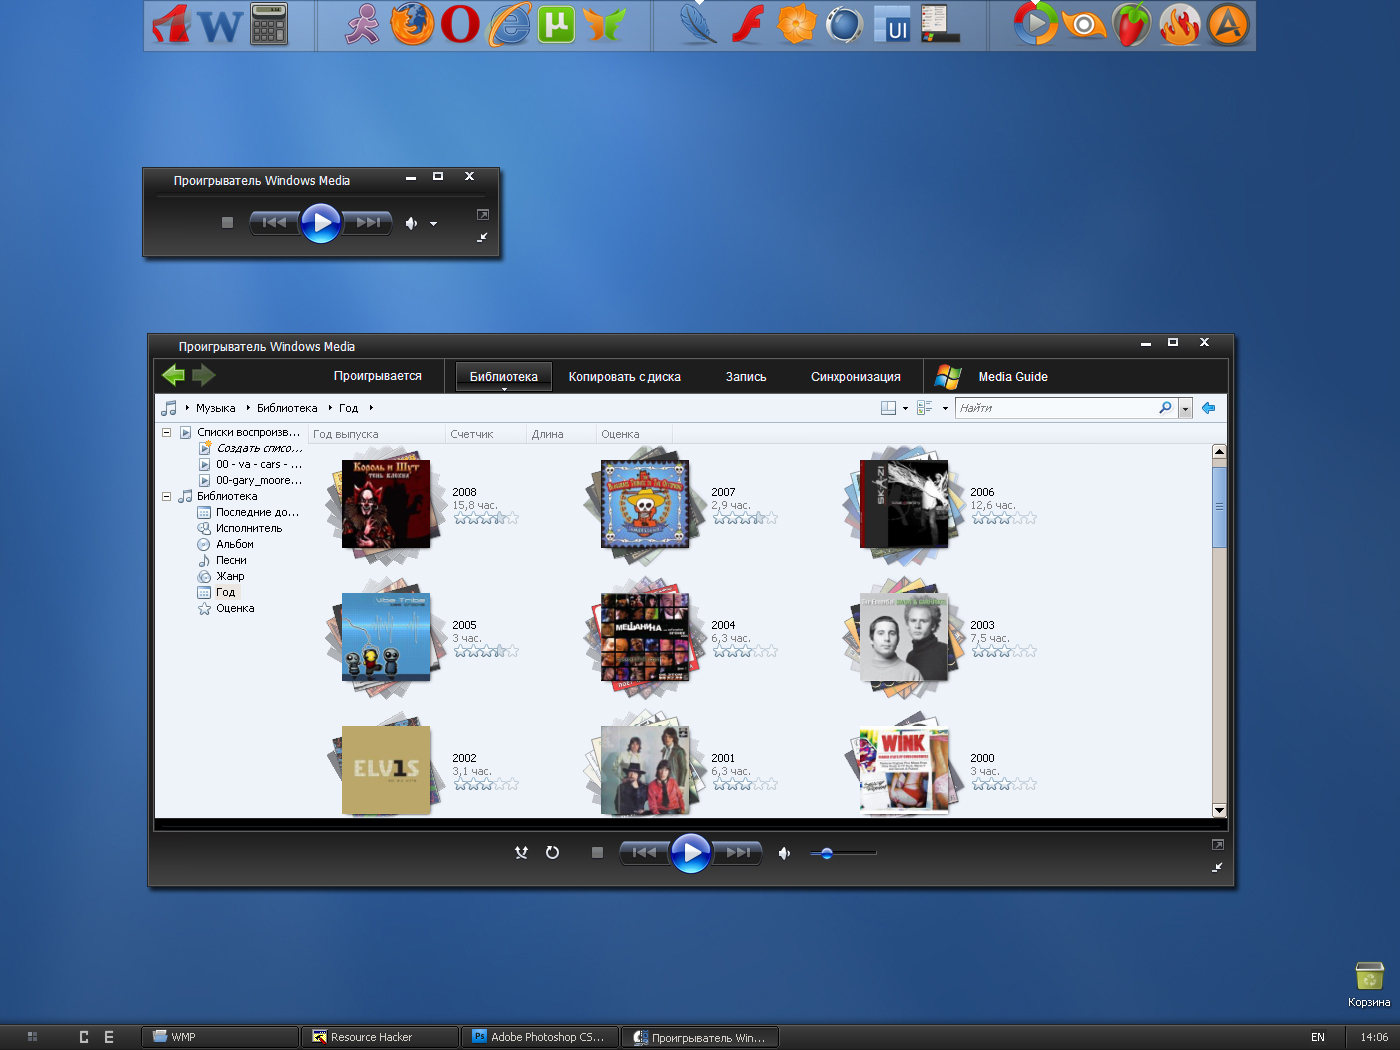
Task: Open Копировать с диска tab
Action: click(x=625, y=377)
